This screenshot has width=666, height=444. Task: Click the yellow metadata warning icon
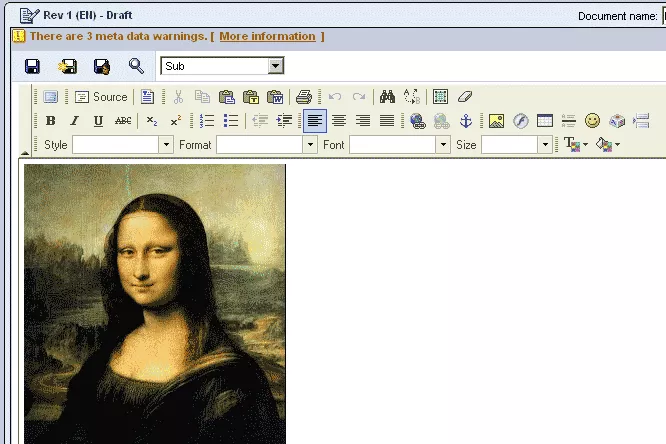coord(19,37)
